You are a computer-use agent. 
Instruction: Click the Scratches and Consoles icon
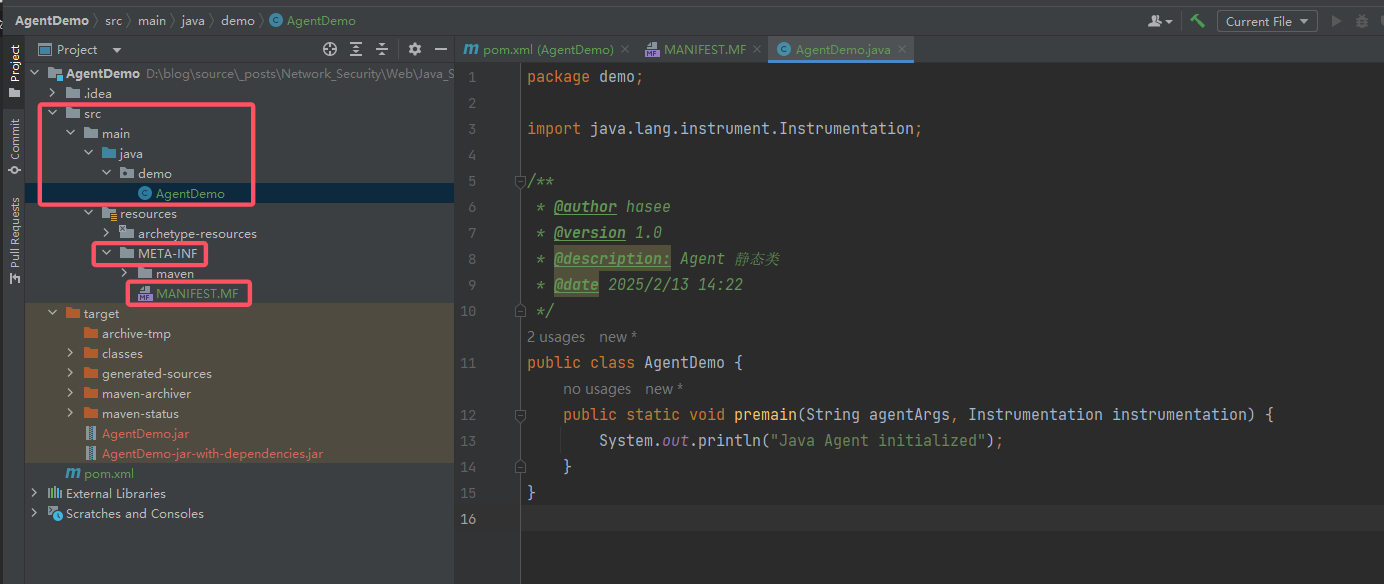click(x=55, y=513)
